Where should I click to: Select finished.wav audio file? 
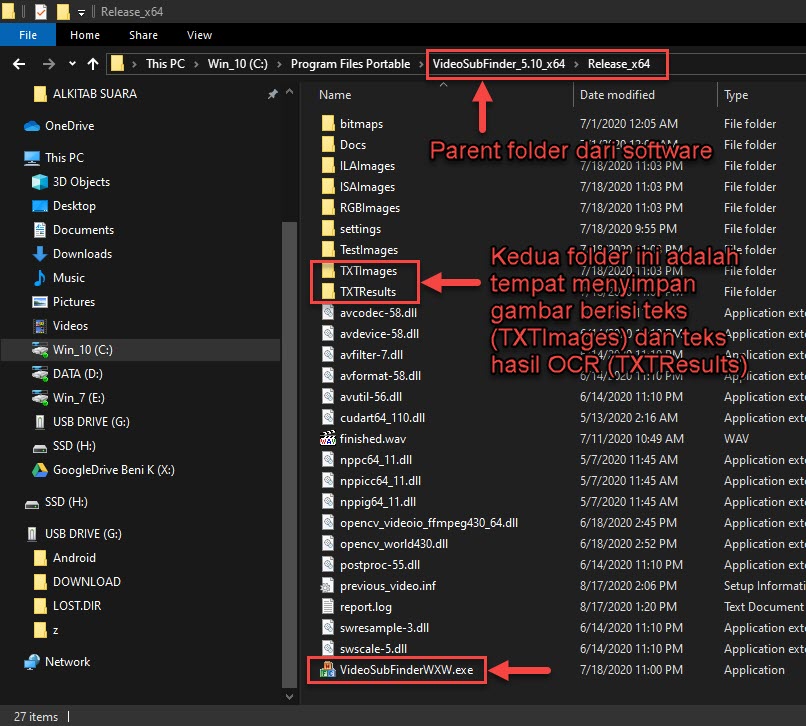pos(373,439)
